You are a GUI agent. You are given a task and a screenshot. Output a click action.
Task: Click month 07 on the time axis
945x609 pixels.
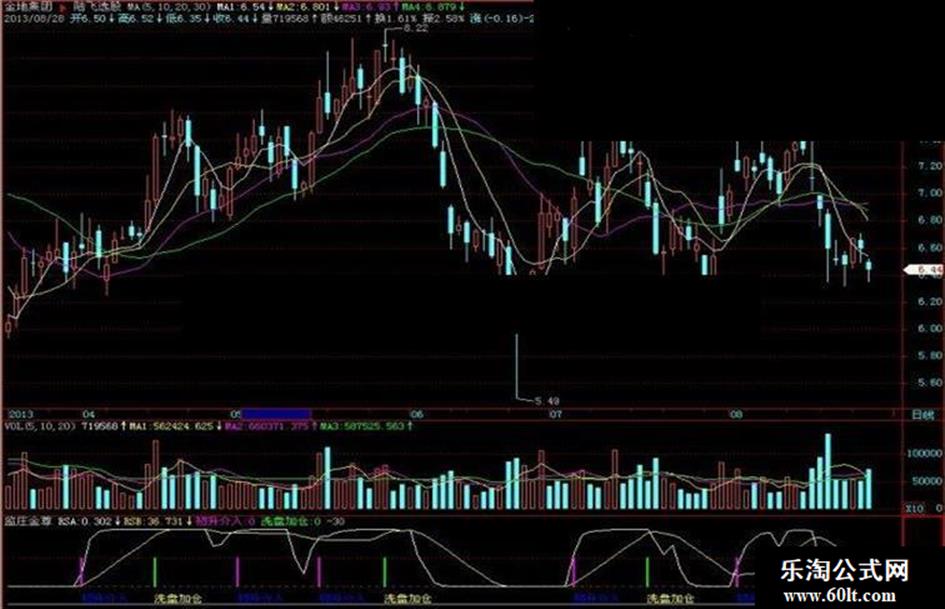[x=555, y=414]
